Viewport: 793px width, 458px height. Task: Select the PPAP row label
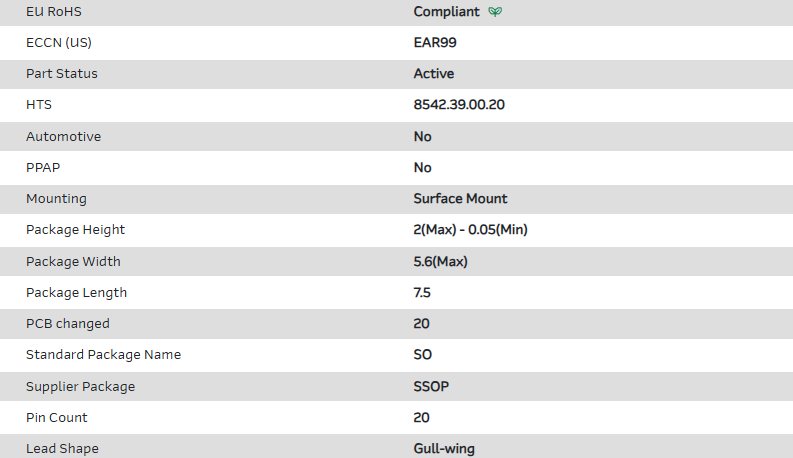coord(43,167)
